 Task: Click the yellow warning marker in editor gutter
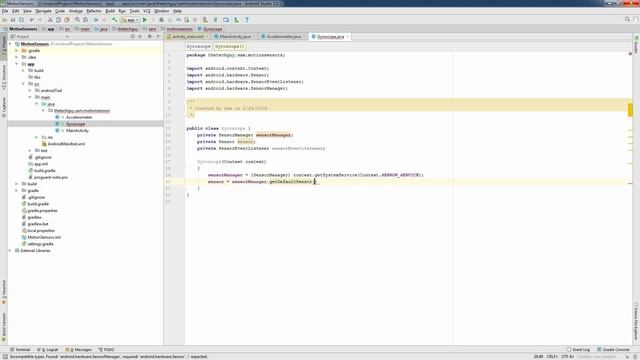pos(630,109)
